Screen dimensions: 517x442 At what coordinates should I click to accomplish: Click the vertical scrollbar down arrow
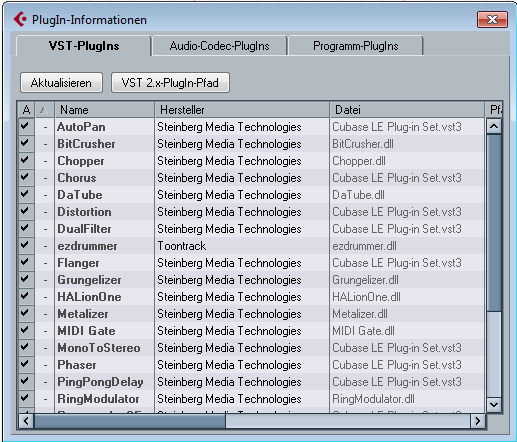(x=494, y=405)
